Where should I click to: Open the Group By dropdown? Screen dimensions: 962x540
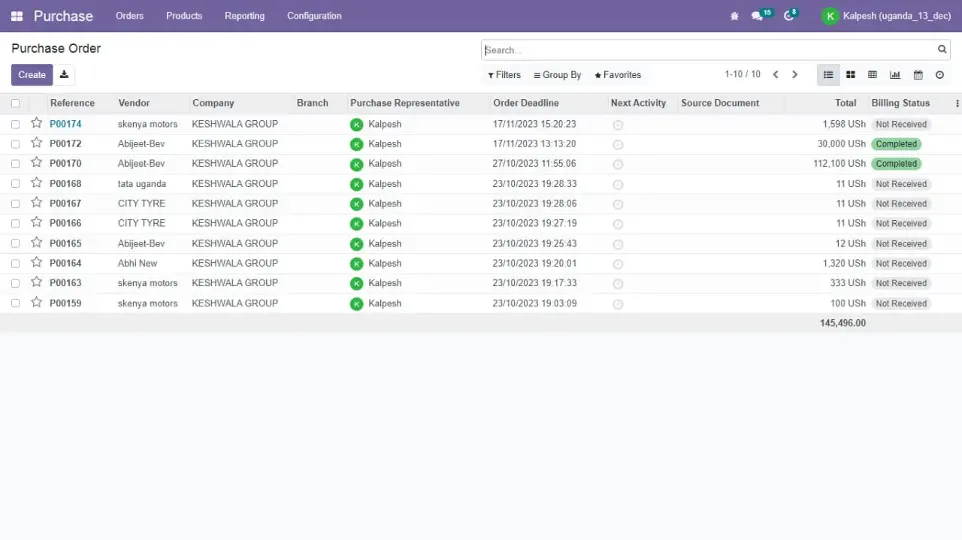(x=557, y=75)
